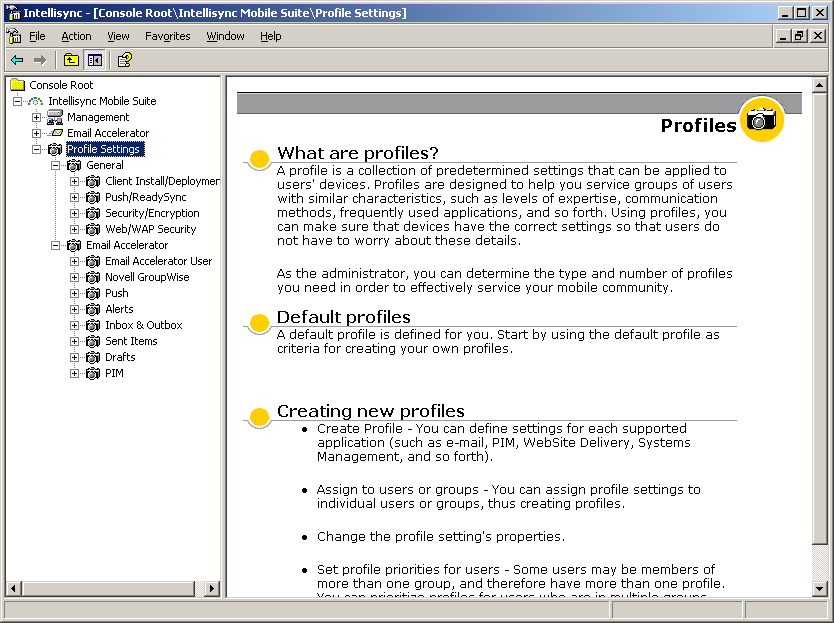The width and height of the screenshot is (834, 623).
Task: Click the Email Accelerator top-level node icon
Action: pyautogui.click(x=55, y=133)
